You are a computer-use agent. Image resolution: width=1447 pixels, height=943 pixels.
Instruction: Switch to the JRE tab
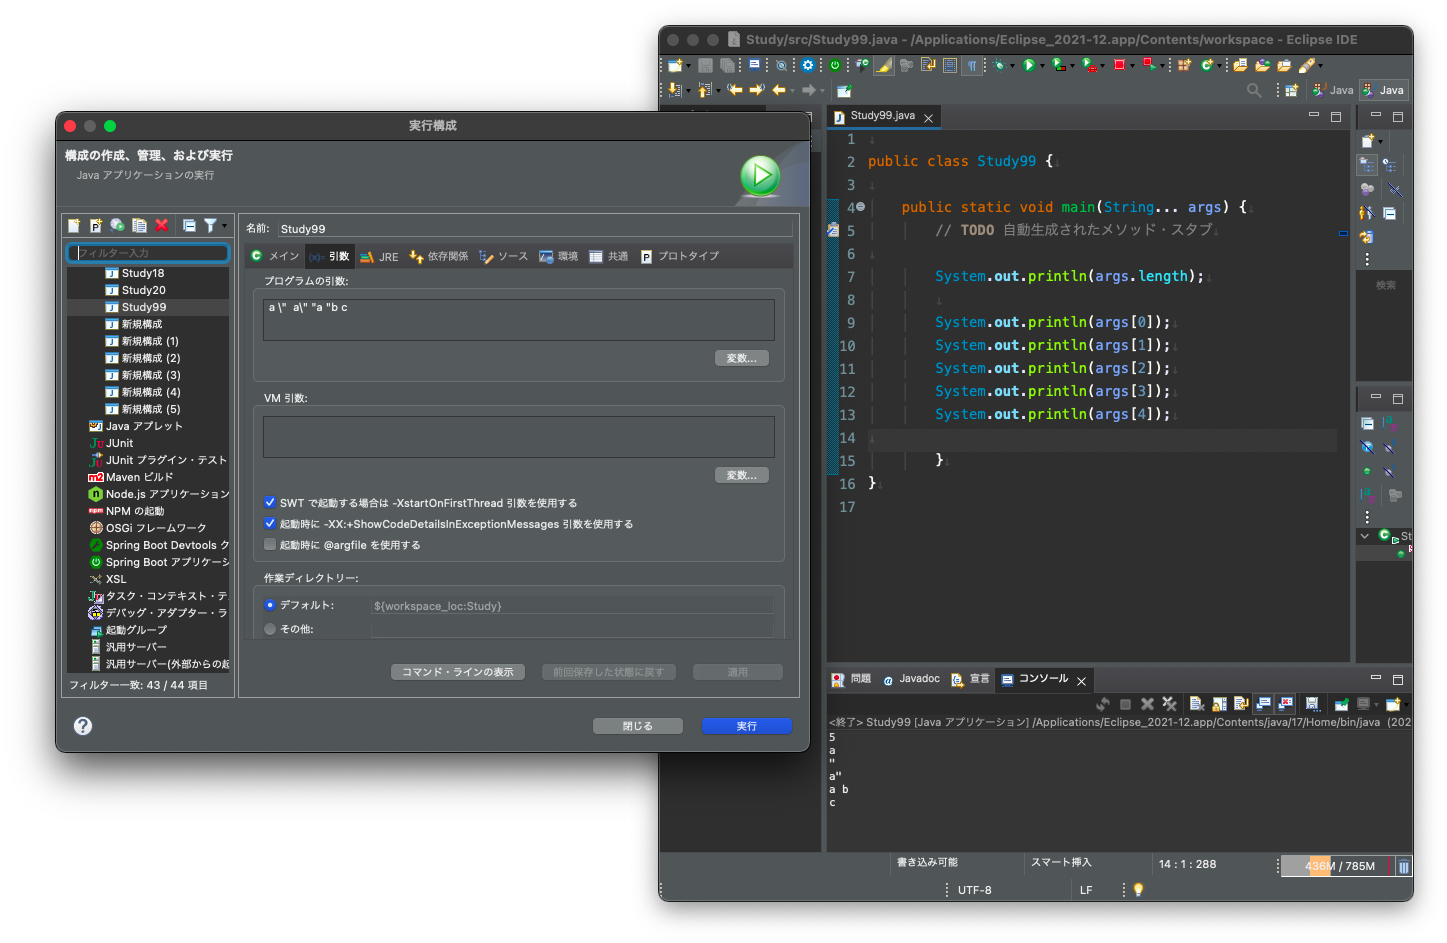point(380,257)
